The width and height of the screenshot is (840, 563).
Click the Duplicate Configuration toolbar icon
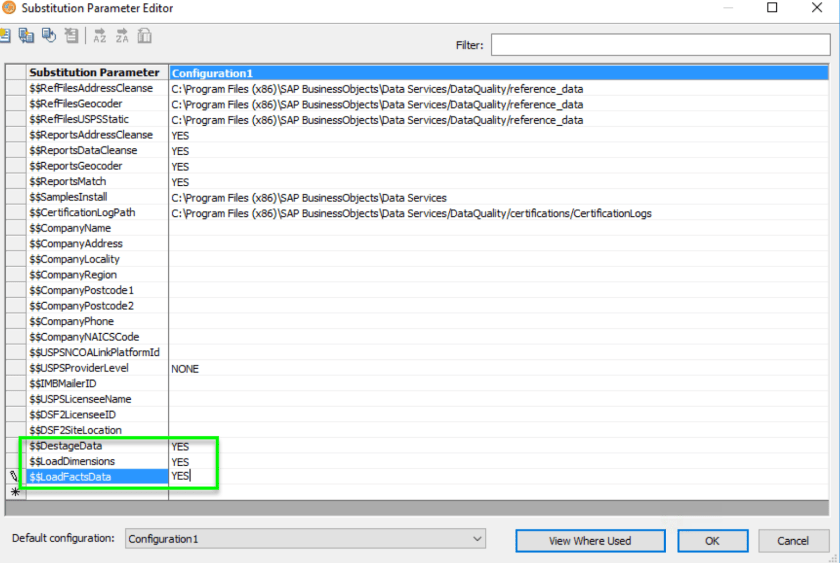pos(27,36)
